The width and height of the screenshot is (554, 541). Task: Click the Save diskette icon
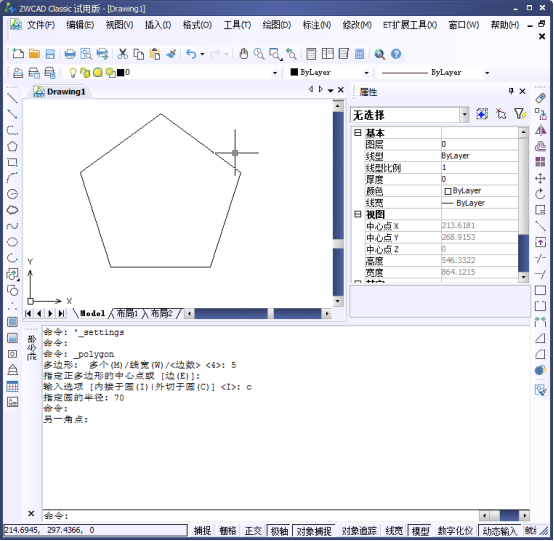pyautogui.click(x=50, y=54)
